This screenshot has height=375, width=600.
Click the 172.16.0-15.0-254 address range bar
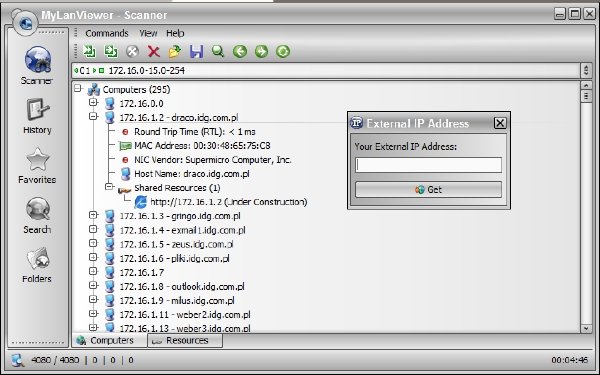pyautogui.click(x=326, y=70)
